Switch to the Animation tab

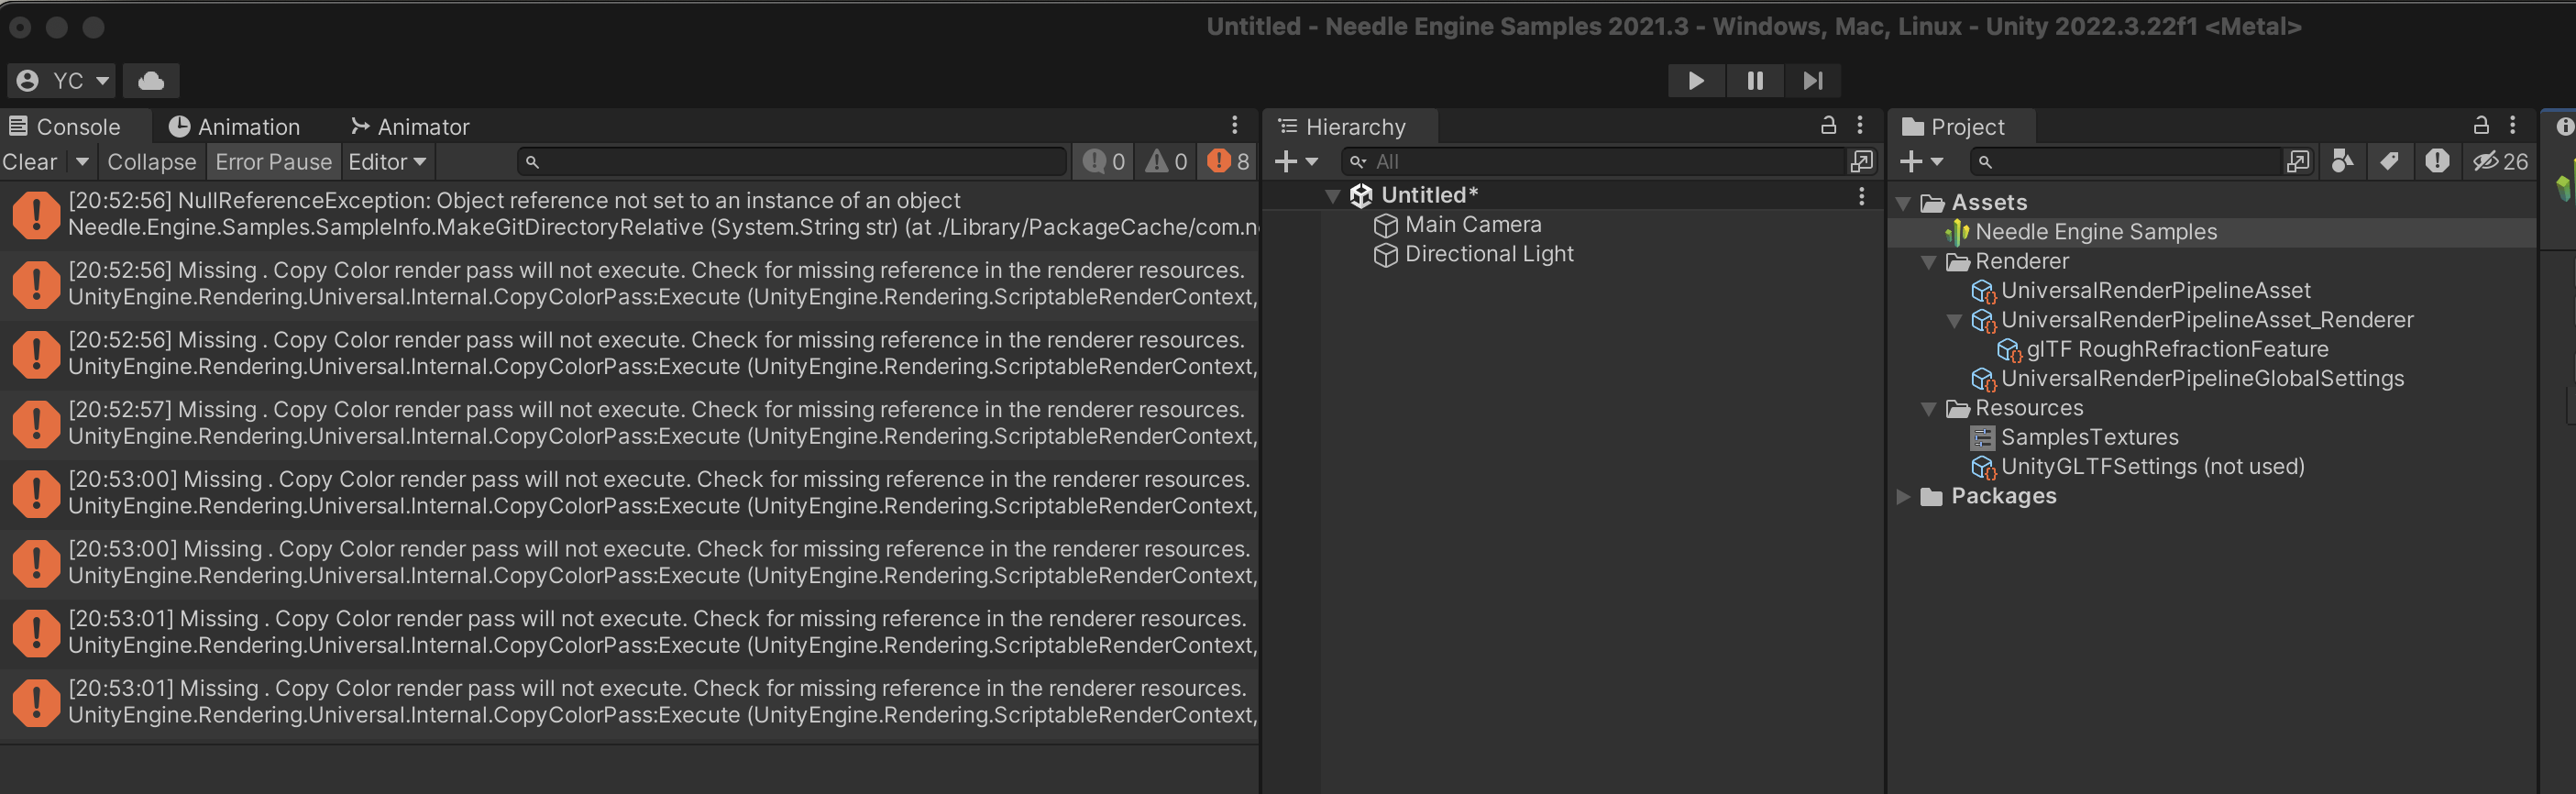235,127
